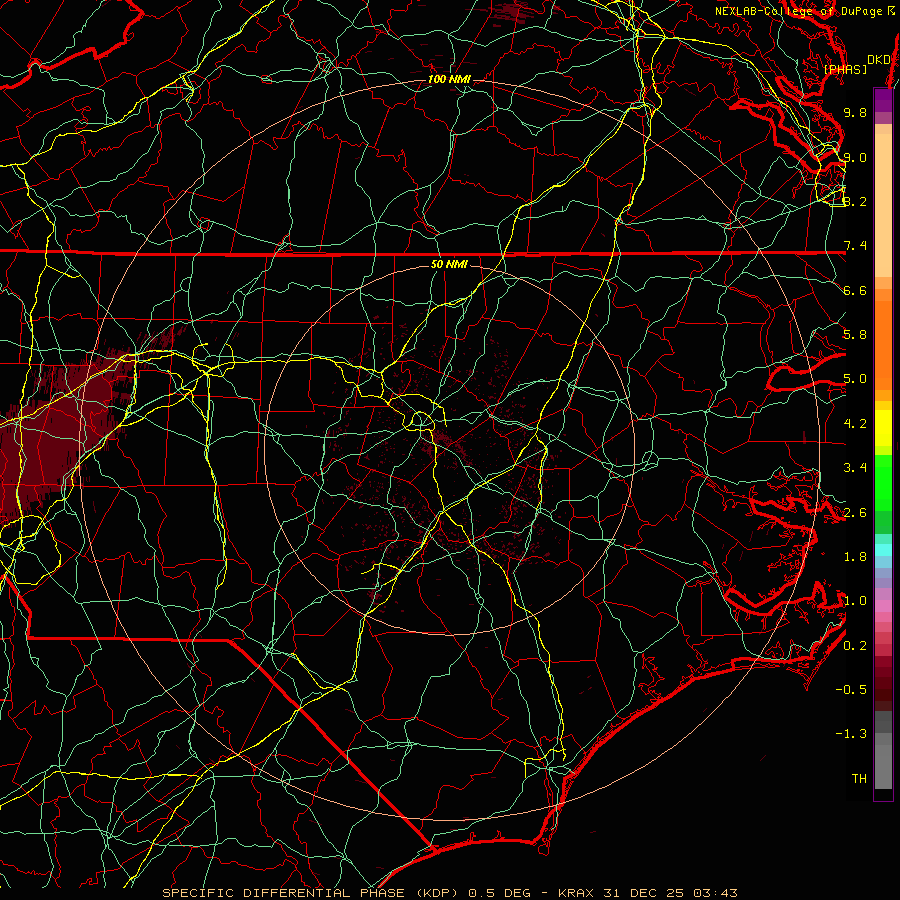Click the TH label at legend bottom
Image resolution: width=900 pixels, height=900 pixels.
[x=859, y=779]
